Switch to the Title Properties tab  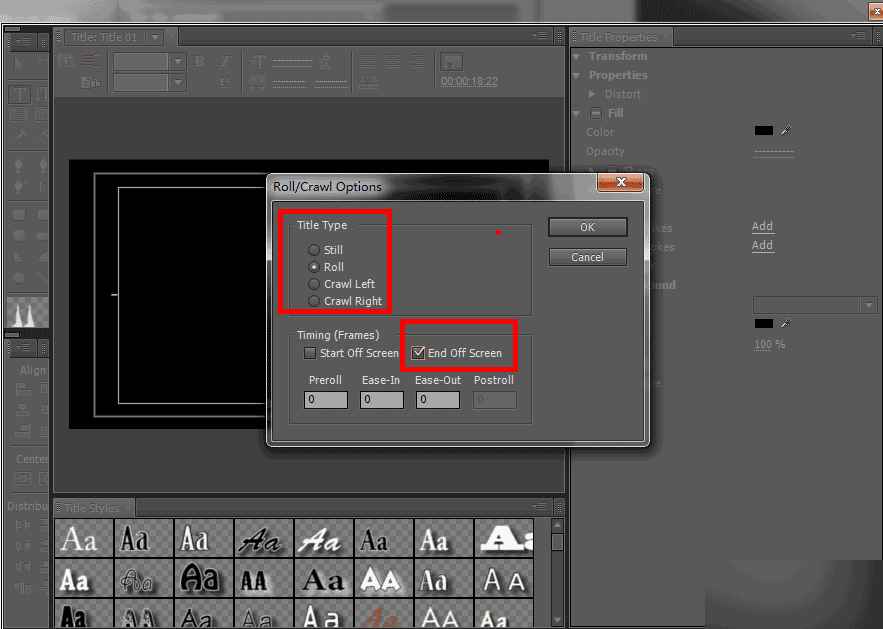619,37
